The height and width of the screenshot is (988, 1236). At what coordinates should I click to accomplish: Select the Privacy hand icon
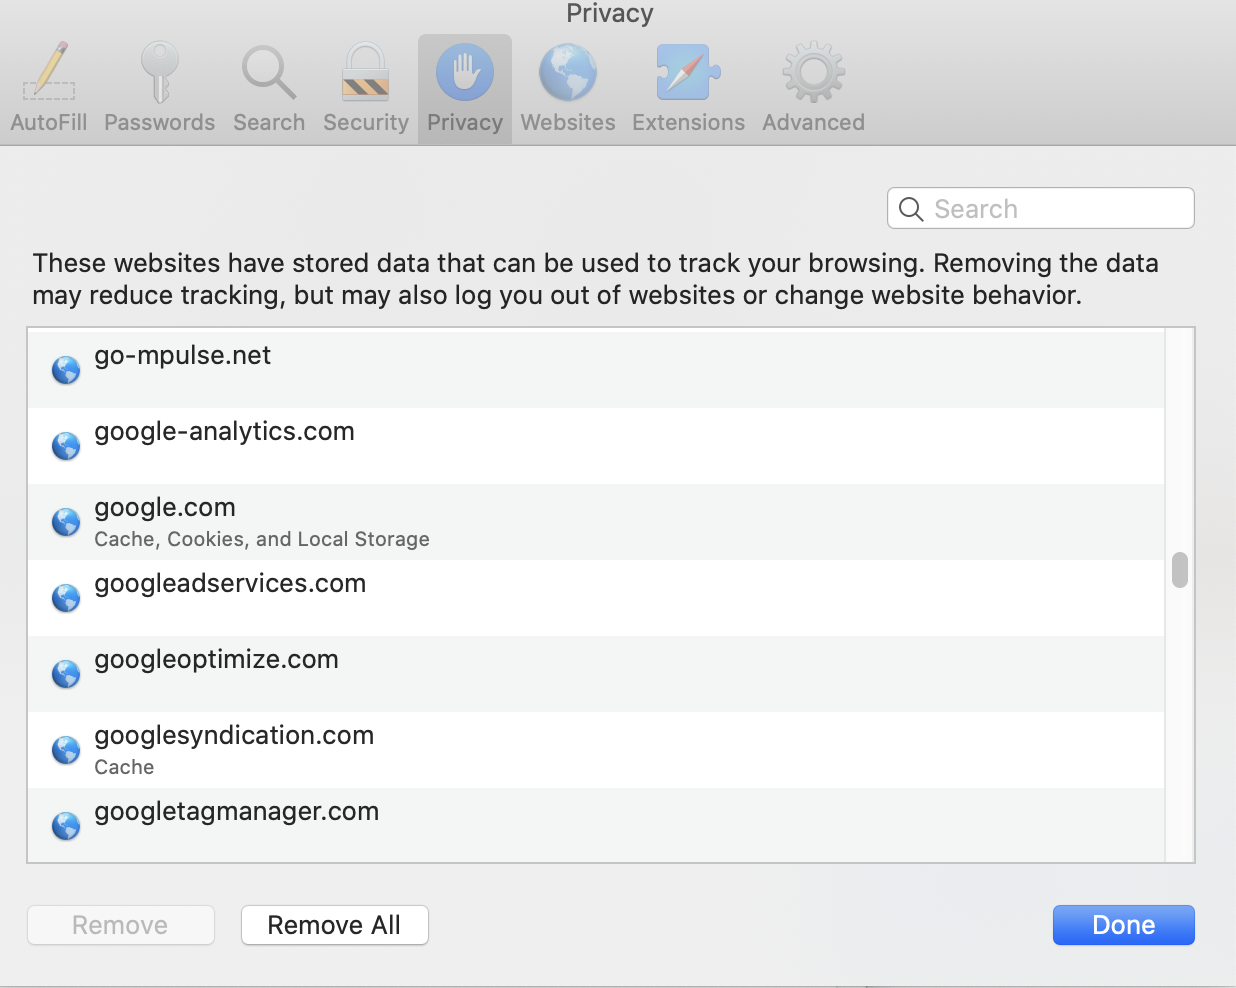(x=465, y=72)
